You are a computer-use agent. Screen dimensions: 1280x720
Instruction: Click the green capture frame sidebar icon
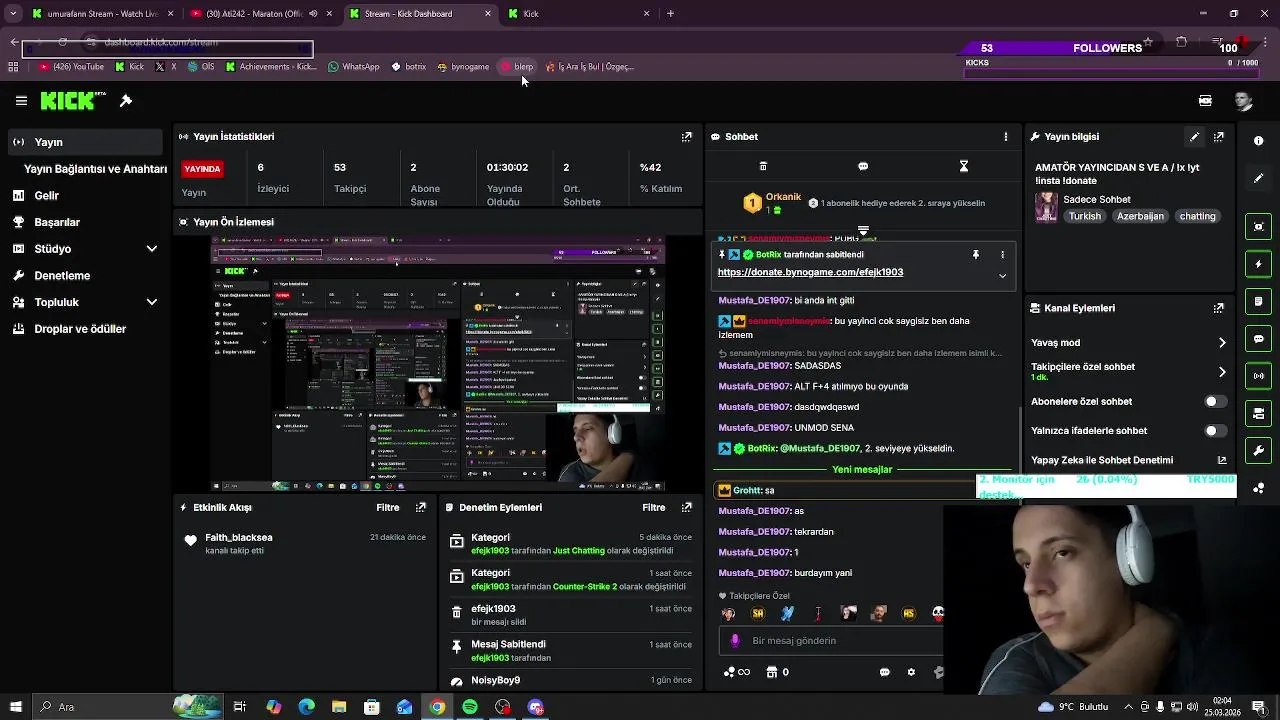1259,227
